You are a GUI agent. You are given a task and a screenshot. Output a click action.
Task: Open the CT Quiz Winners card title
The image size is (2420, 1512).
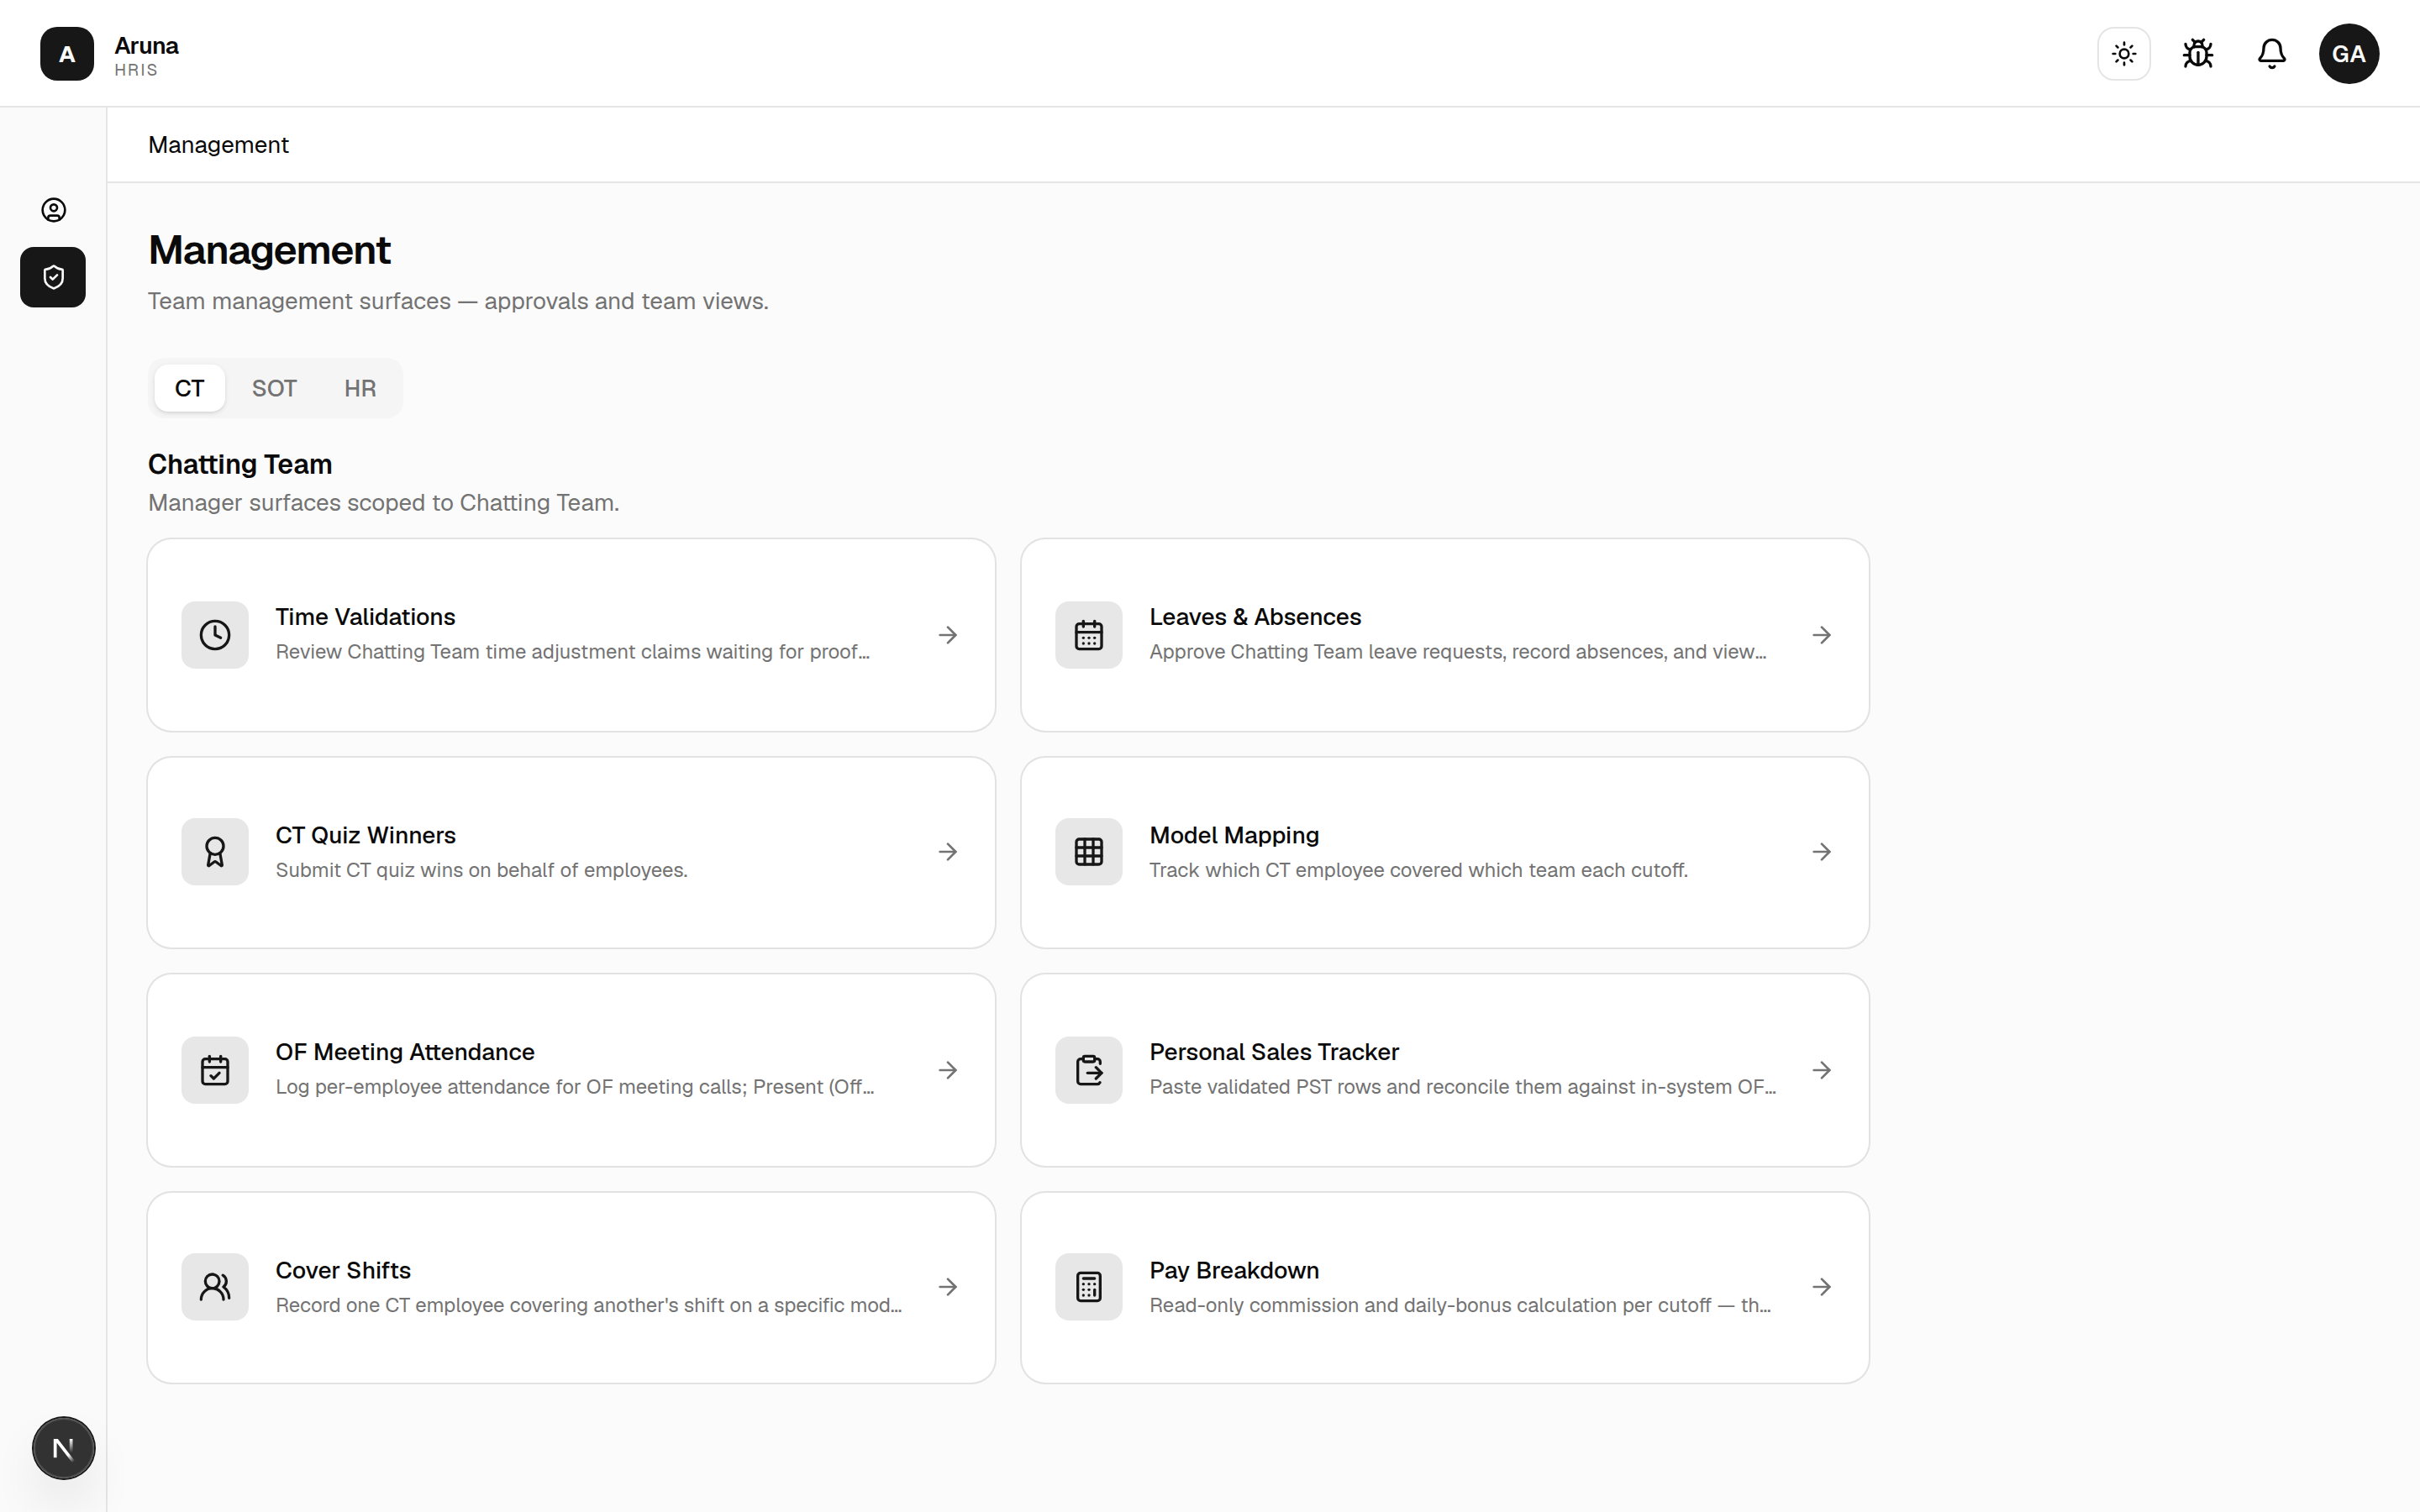(365, 835)
